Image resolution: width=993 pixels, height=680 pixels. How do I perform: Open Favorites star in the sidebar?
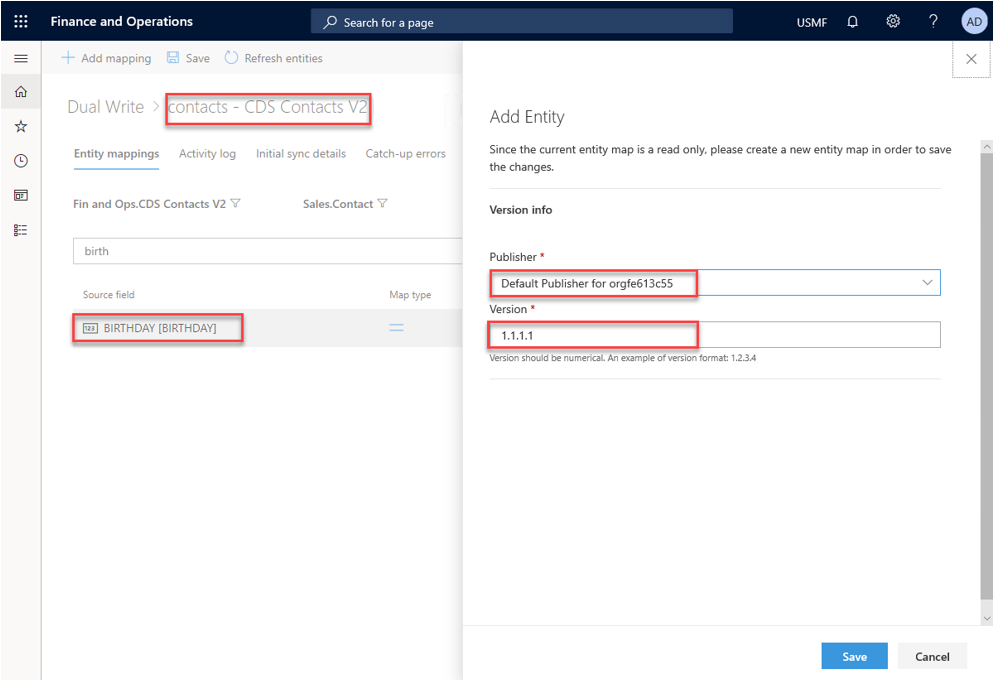pos(21,127)
